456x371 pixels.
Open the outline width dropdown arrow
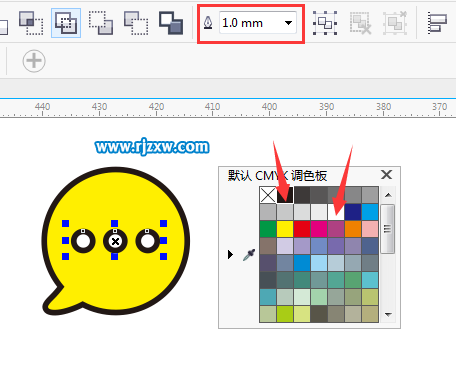[288, 23]
